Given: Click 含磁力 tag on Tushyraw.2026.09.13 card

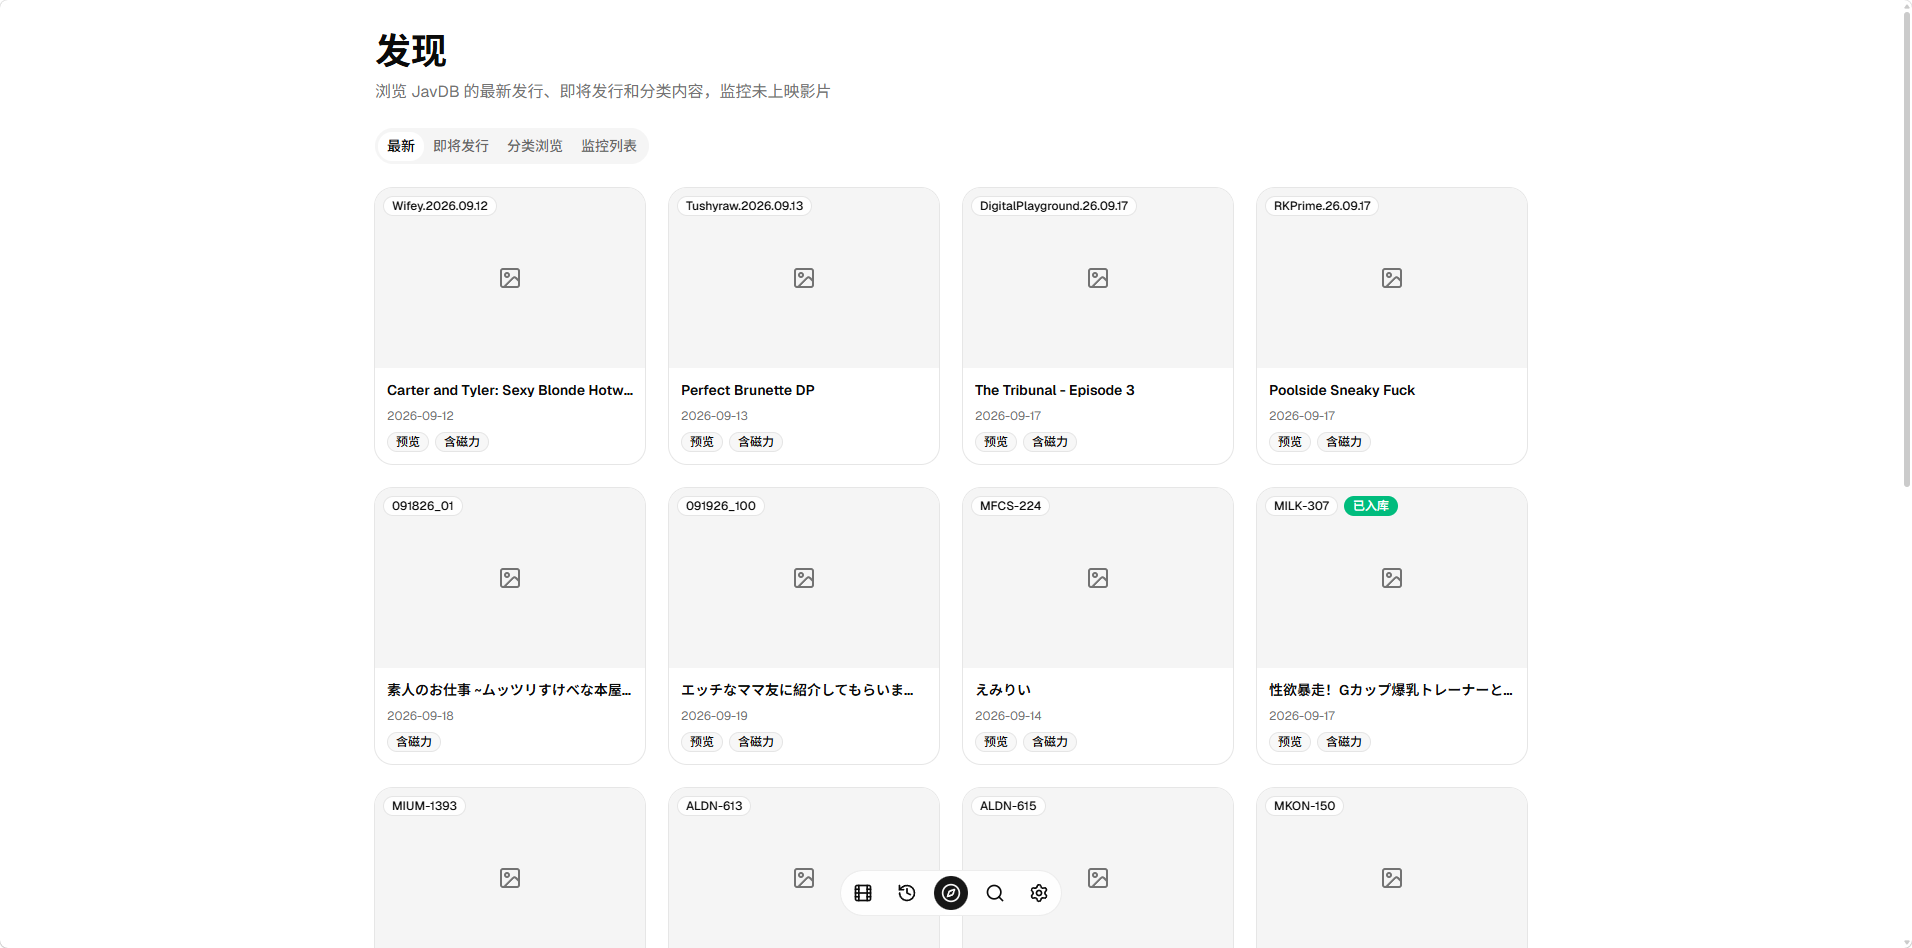Looking at the screenshot, I should click(756, 442).
